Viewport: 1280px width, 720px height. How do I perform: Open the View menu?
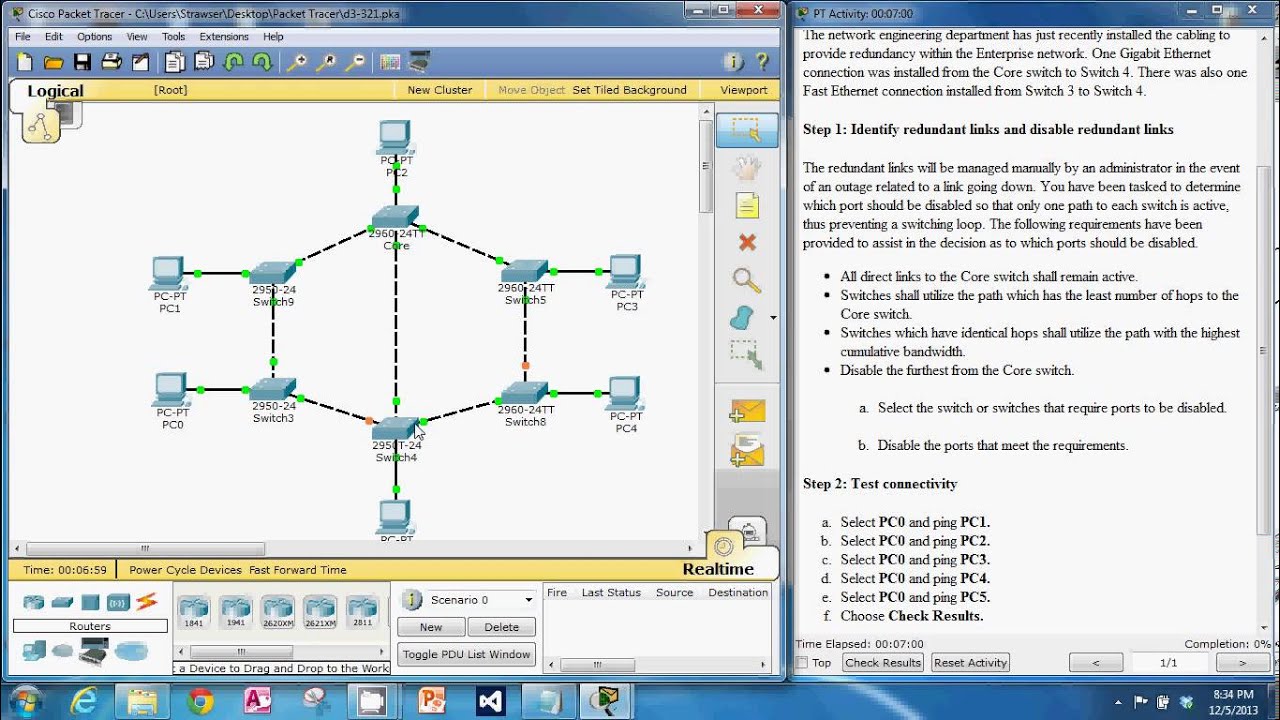tap(137, 36)
